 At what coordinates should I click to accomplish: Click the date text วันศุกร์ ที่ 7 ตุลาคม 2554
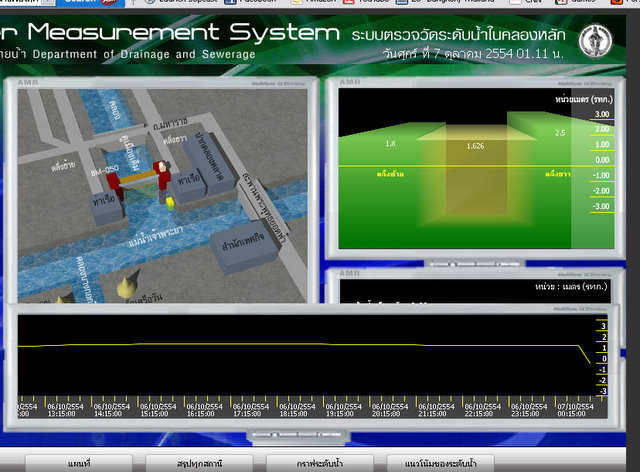tap(448, 53)
